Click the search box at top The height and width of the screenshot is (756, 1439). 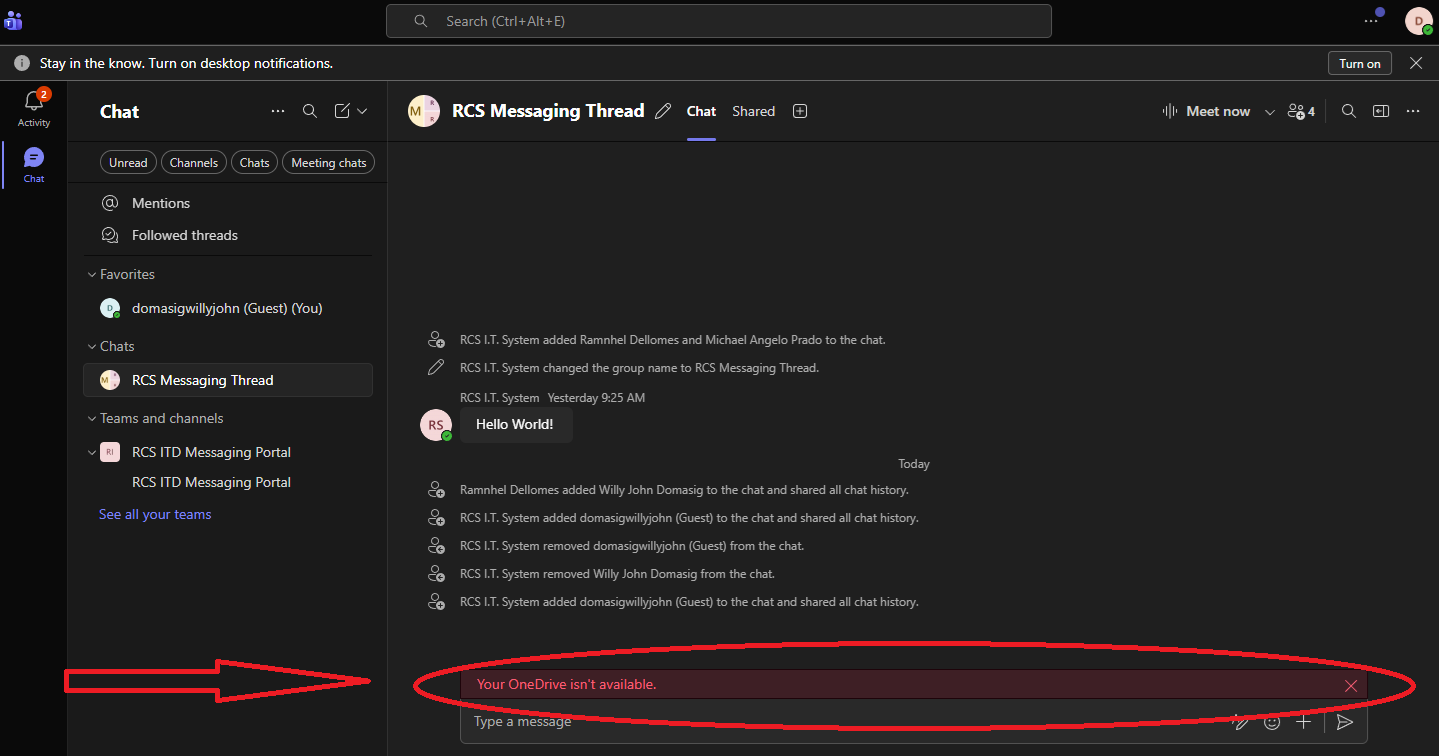pyautogui.click(x=718, y=21)
